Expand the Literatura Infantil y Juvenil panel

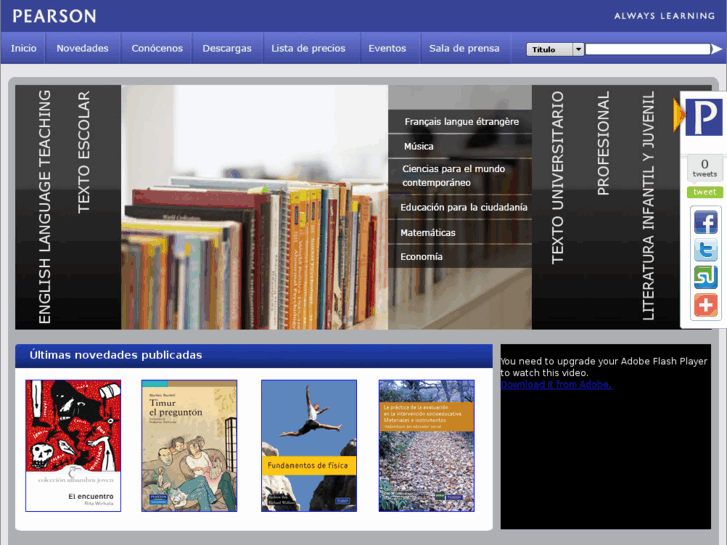coord(648,207)
